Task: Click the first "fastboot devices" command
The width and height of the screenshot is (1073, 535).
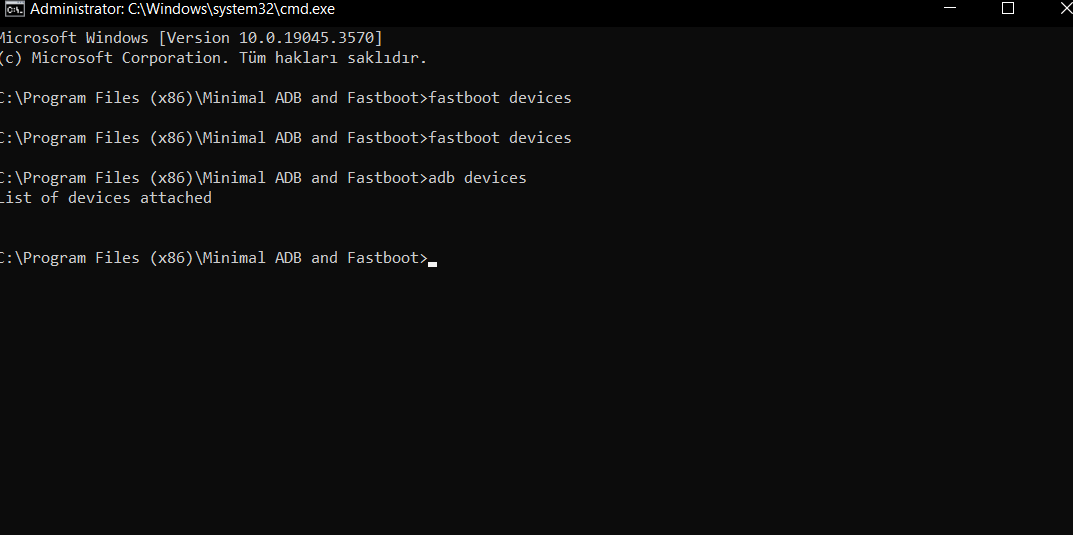Action: point(500,98)
